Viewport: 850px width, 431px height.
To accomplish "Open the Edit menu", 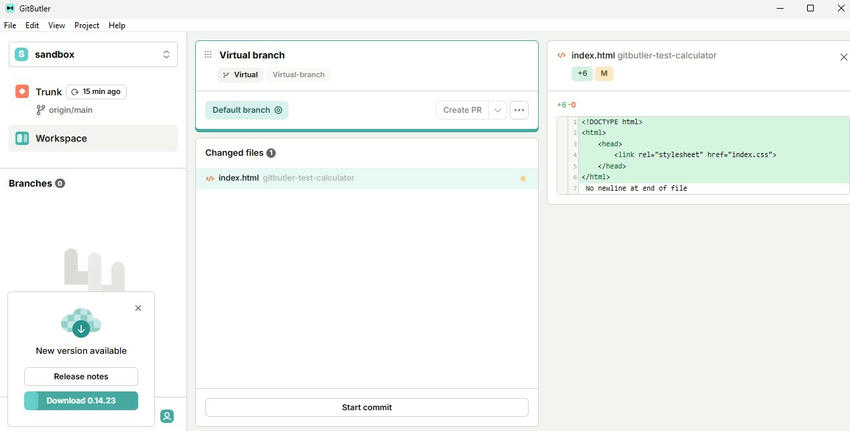I will (32, 25).
